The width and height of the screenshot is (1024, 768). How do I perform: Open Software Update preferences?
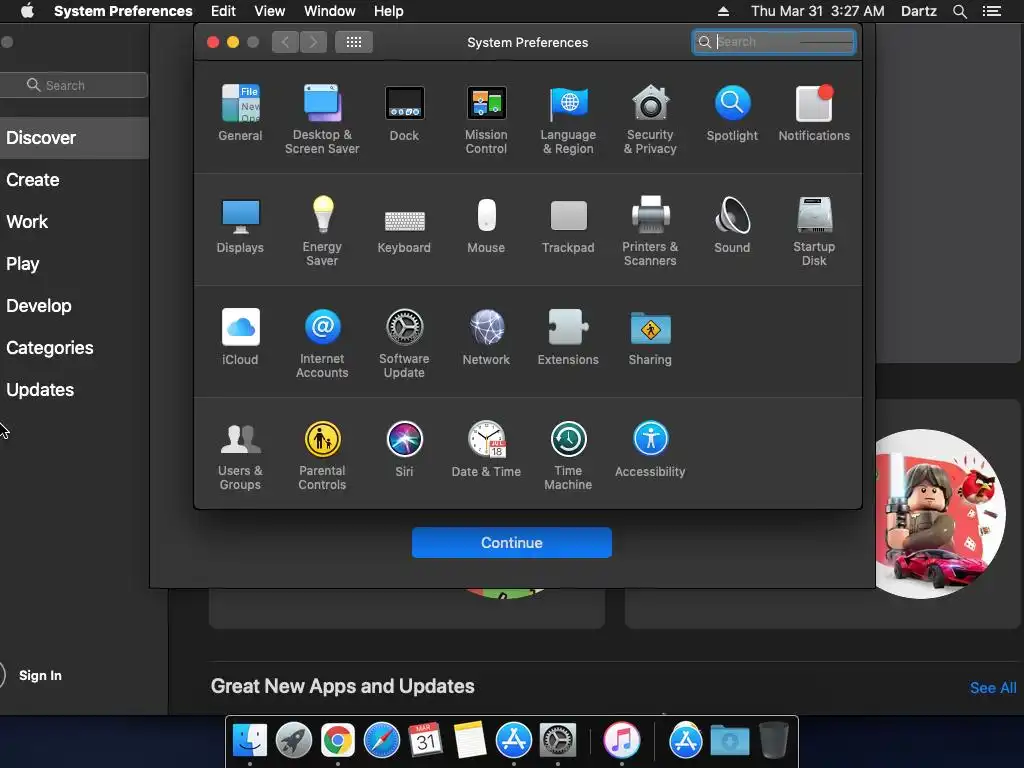[404, 343]
